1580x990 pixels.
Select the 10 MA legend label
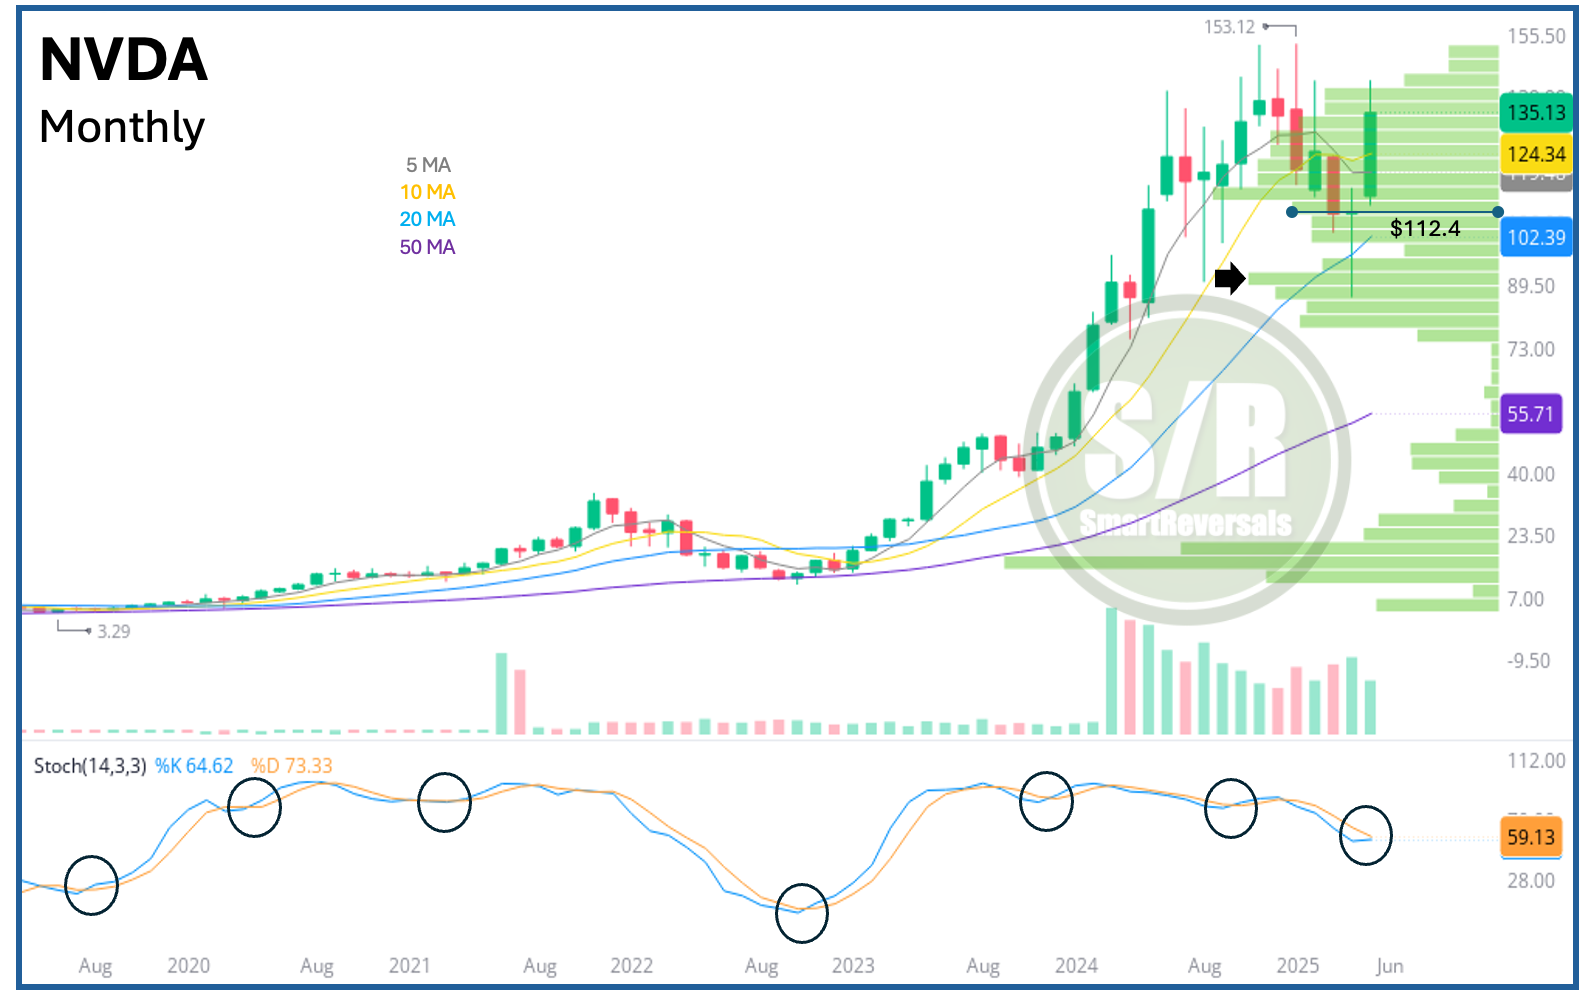[427, 192]
